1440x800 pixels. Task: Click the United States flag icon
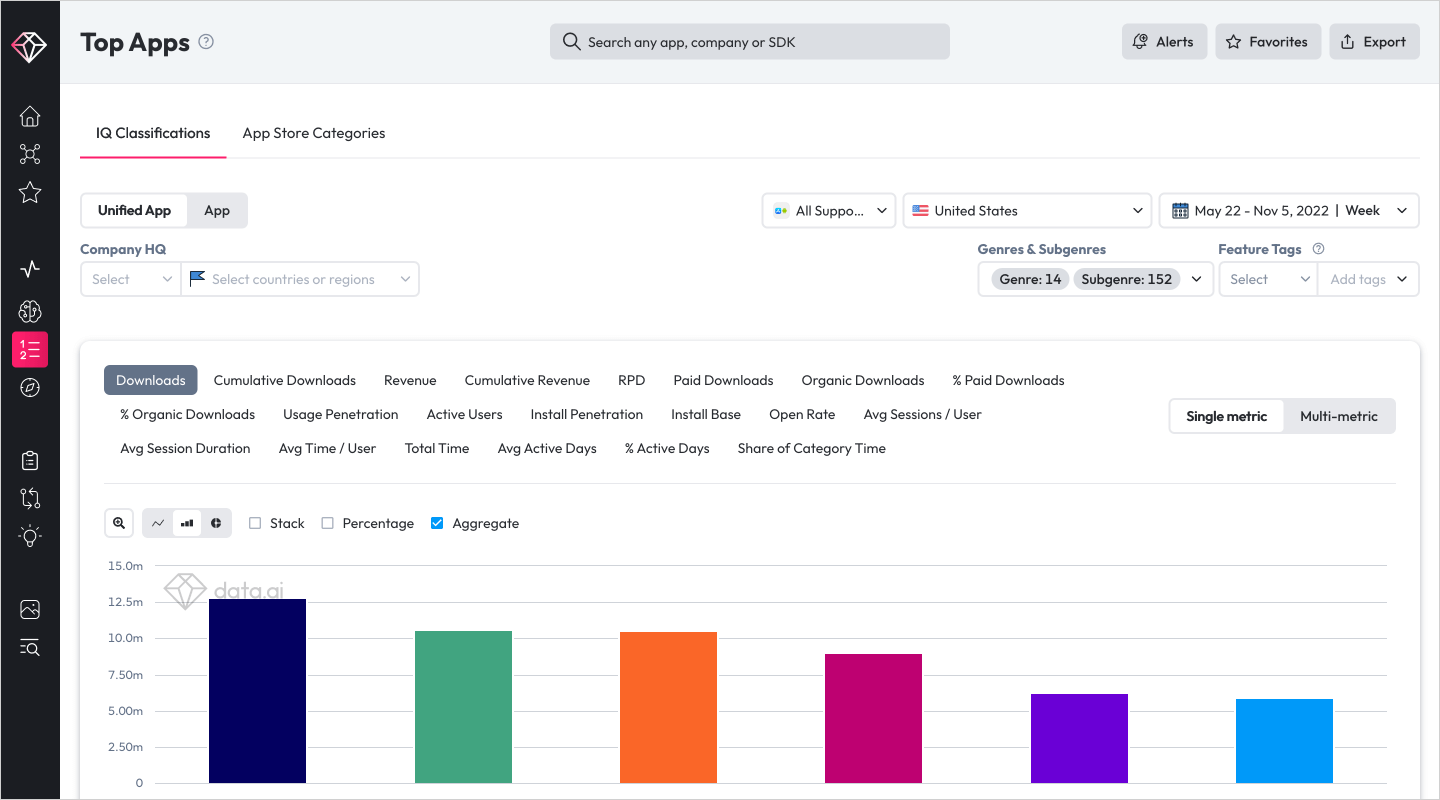point(920,211)
